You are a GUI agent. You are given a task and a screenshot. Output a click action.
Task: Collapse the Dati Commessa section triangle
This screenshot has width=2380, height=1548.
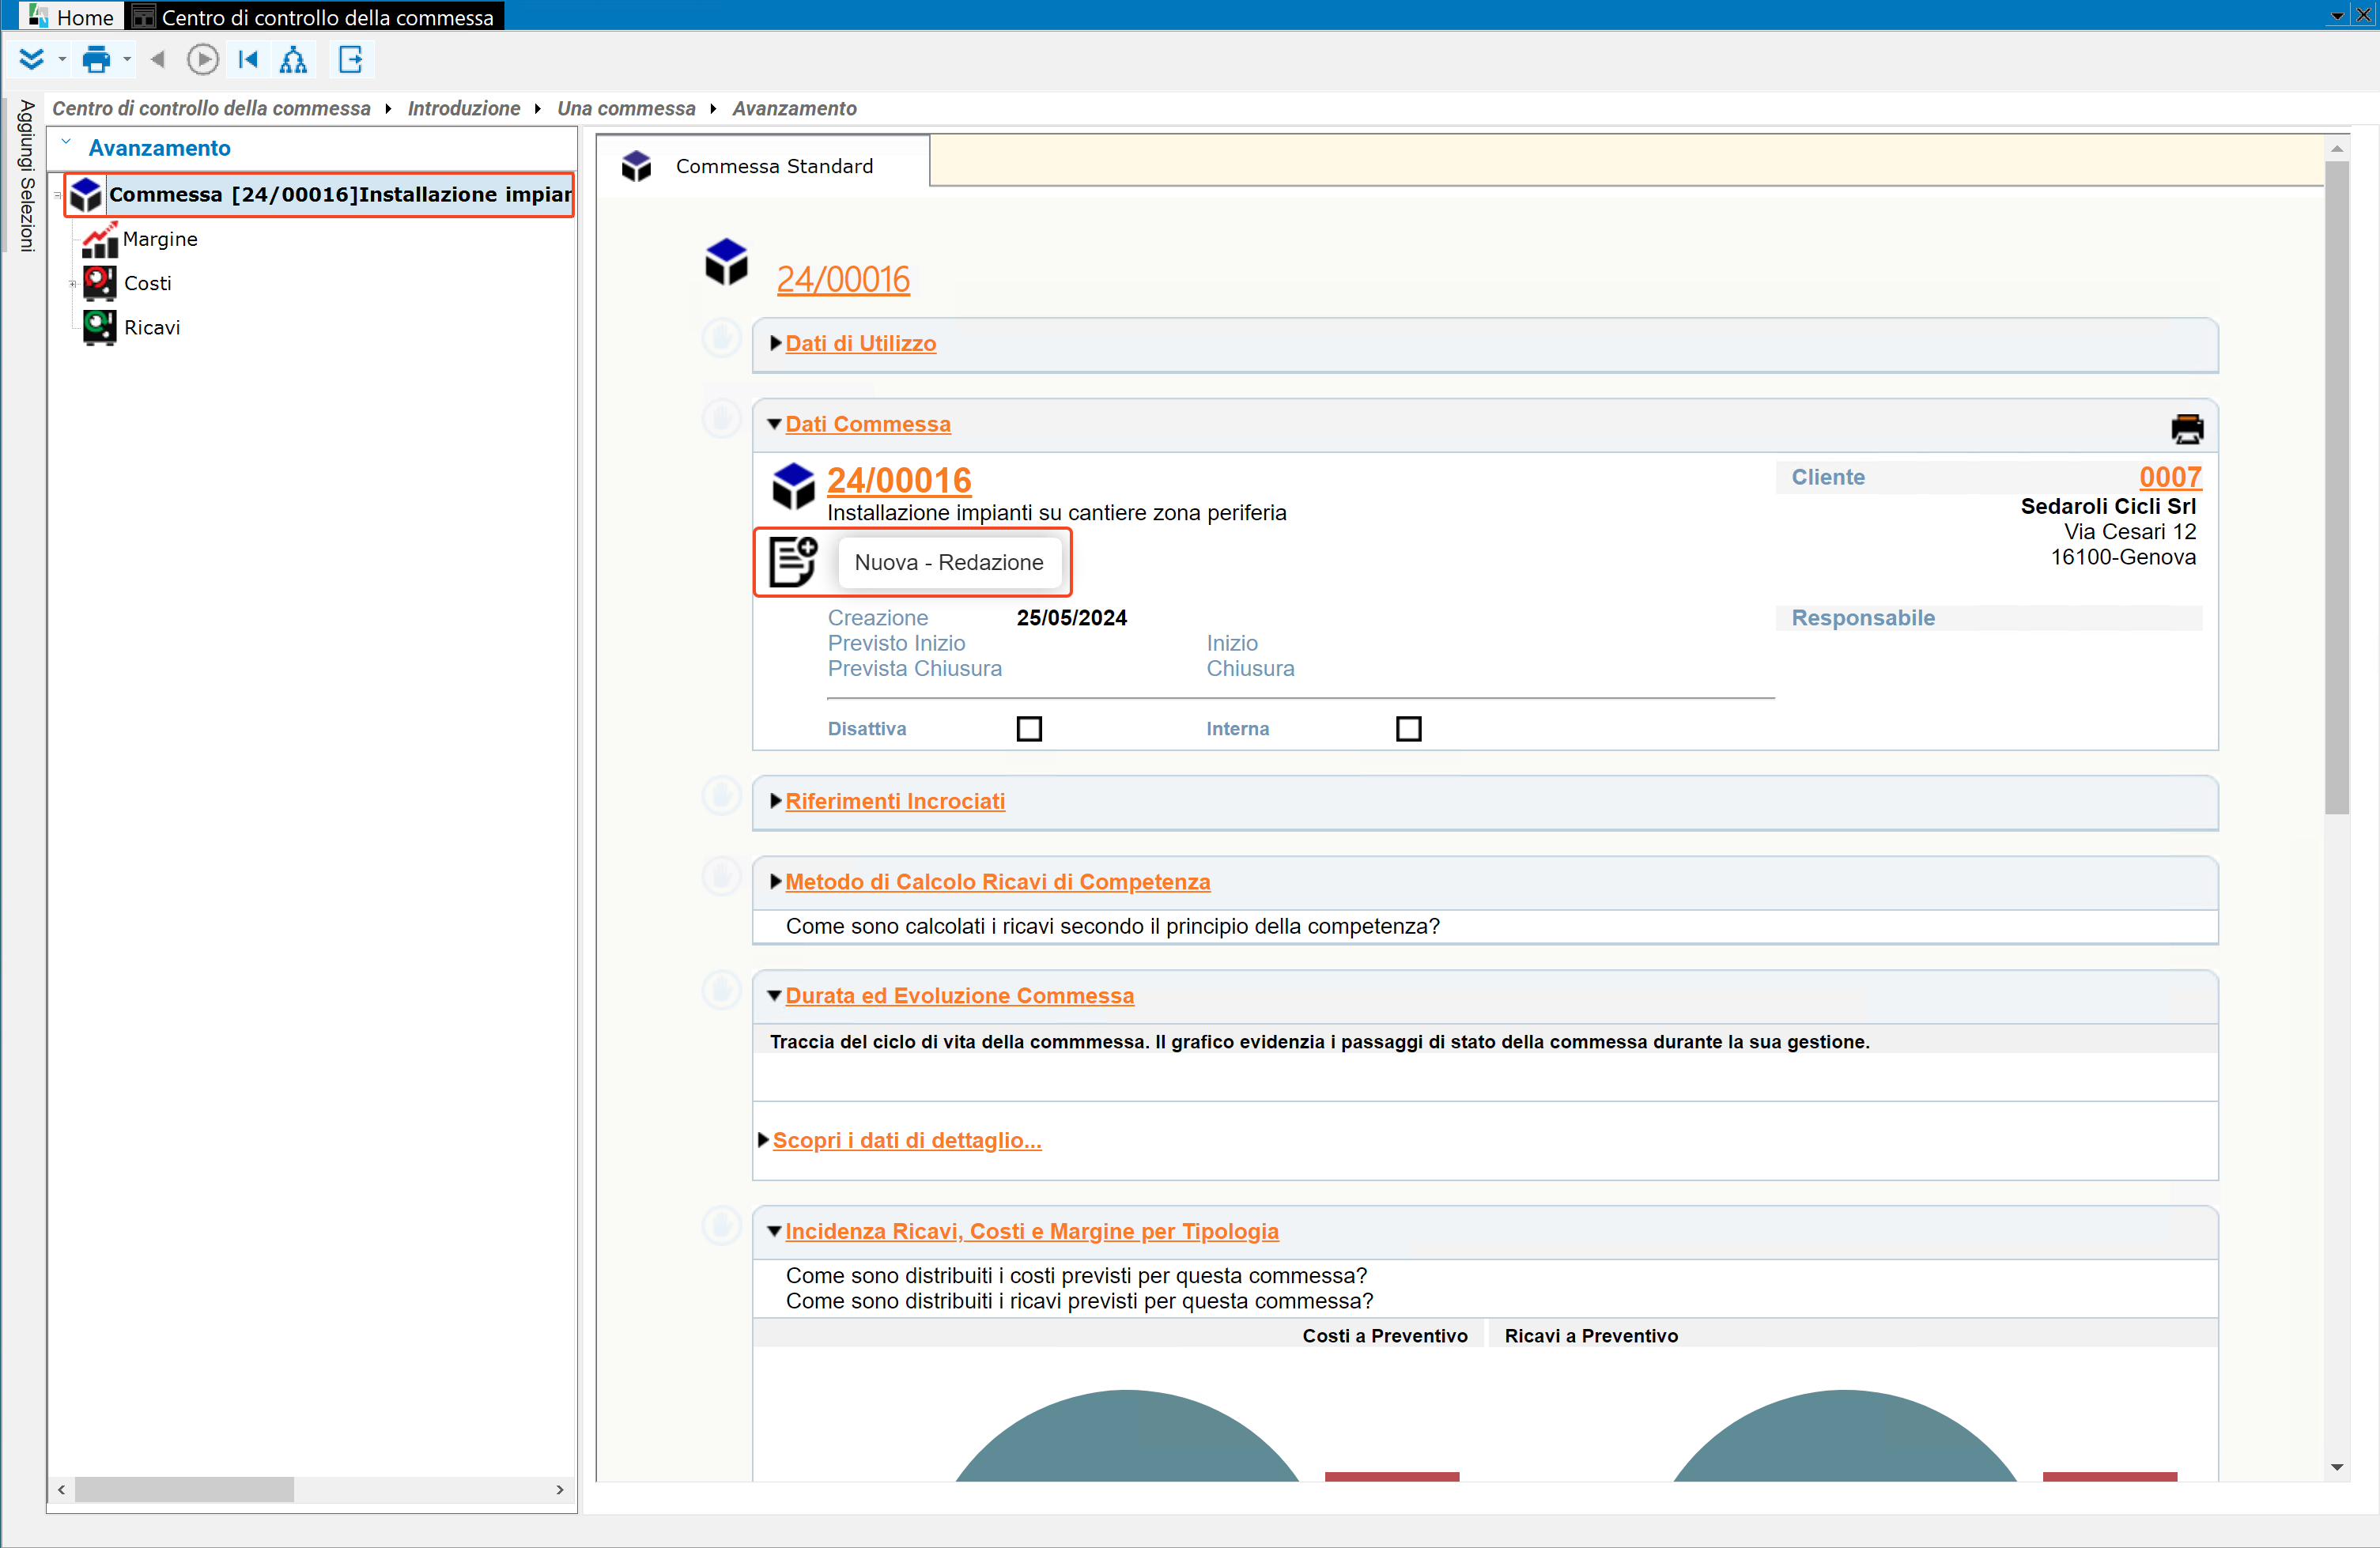click(774, 424)
